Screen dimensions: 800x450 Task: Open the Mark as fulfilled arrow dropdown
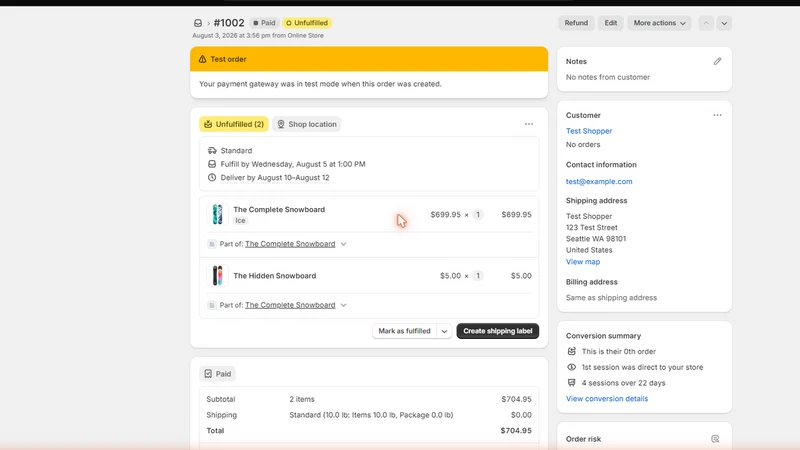tap(444, 331)
